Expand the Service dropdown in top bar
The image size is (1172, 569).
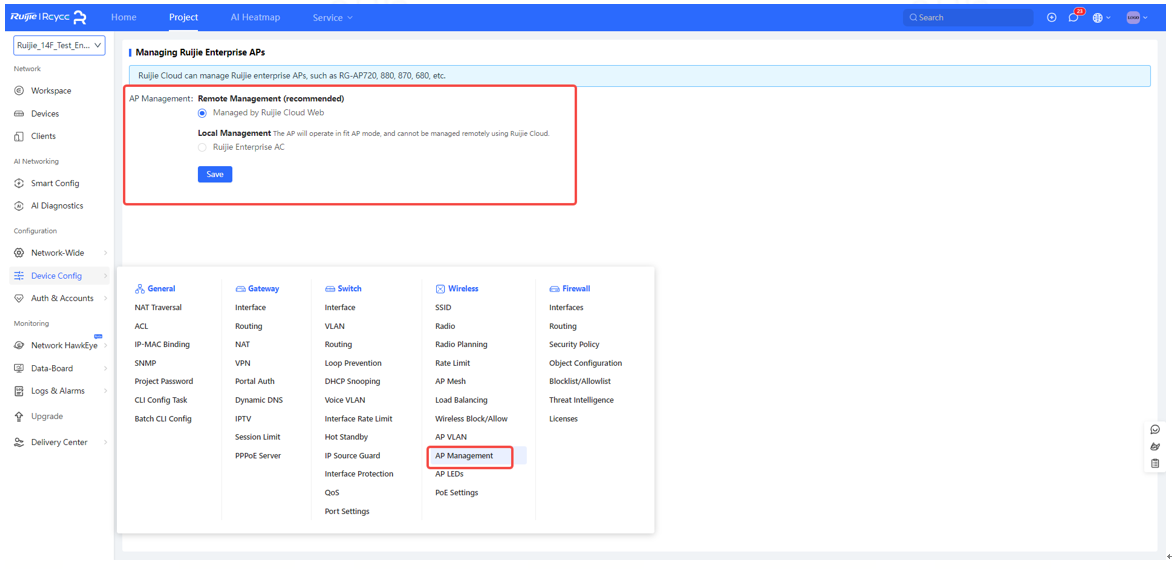click(x=333, y=17)
